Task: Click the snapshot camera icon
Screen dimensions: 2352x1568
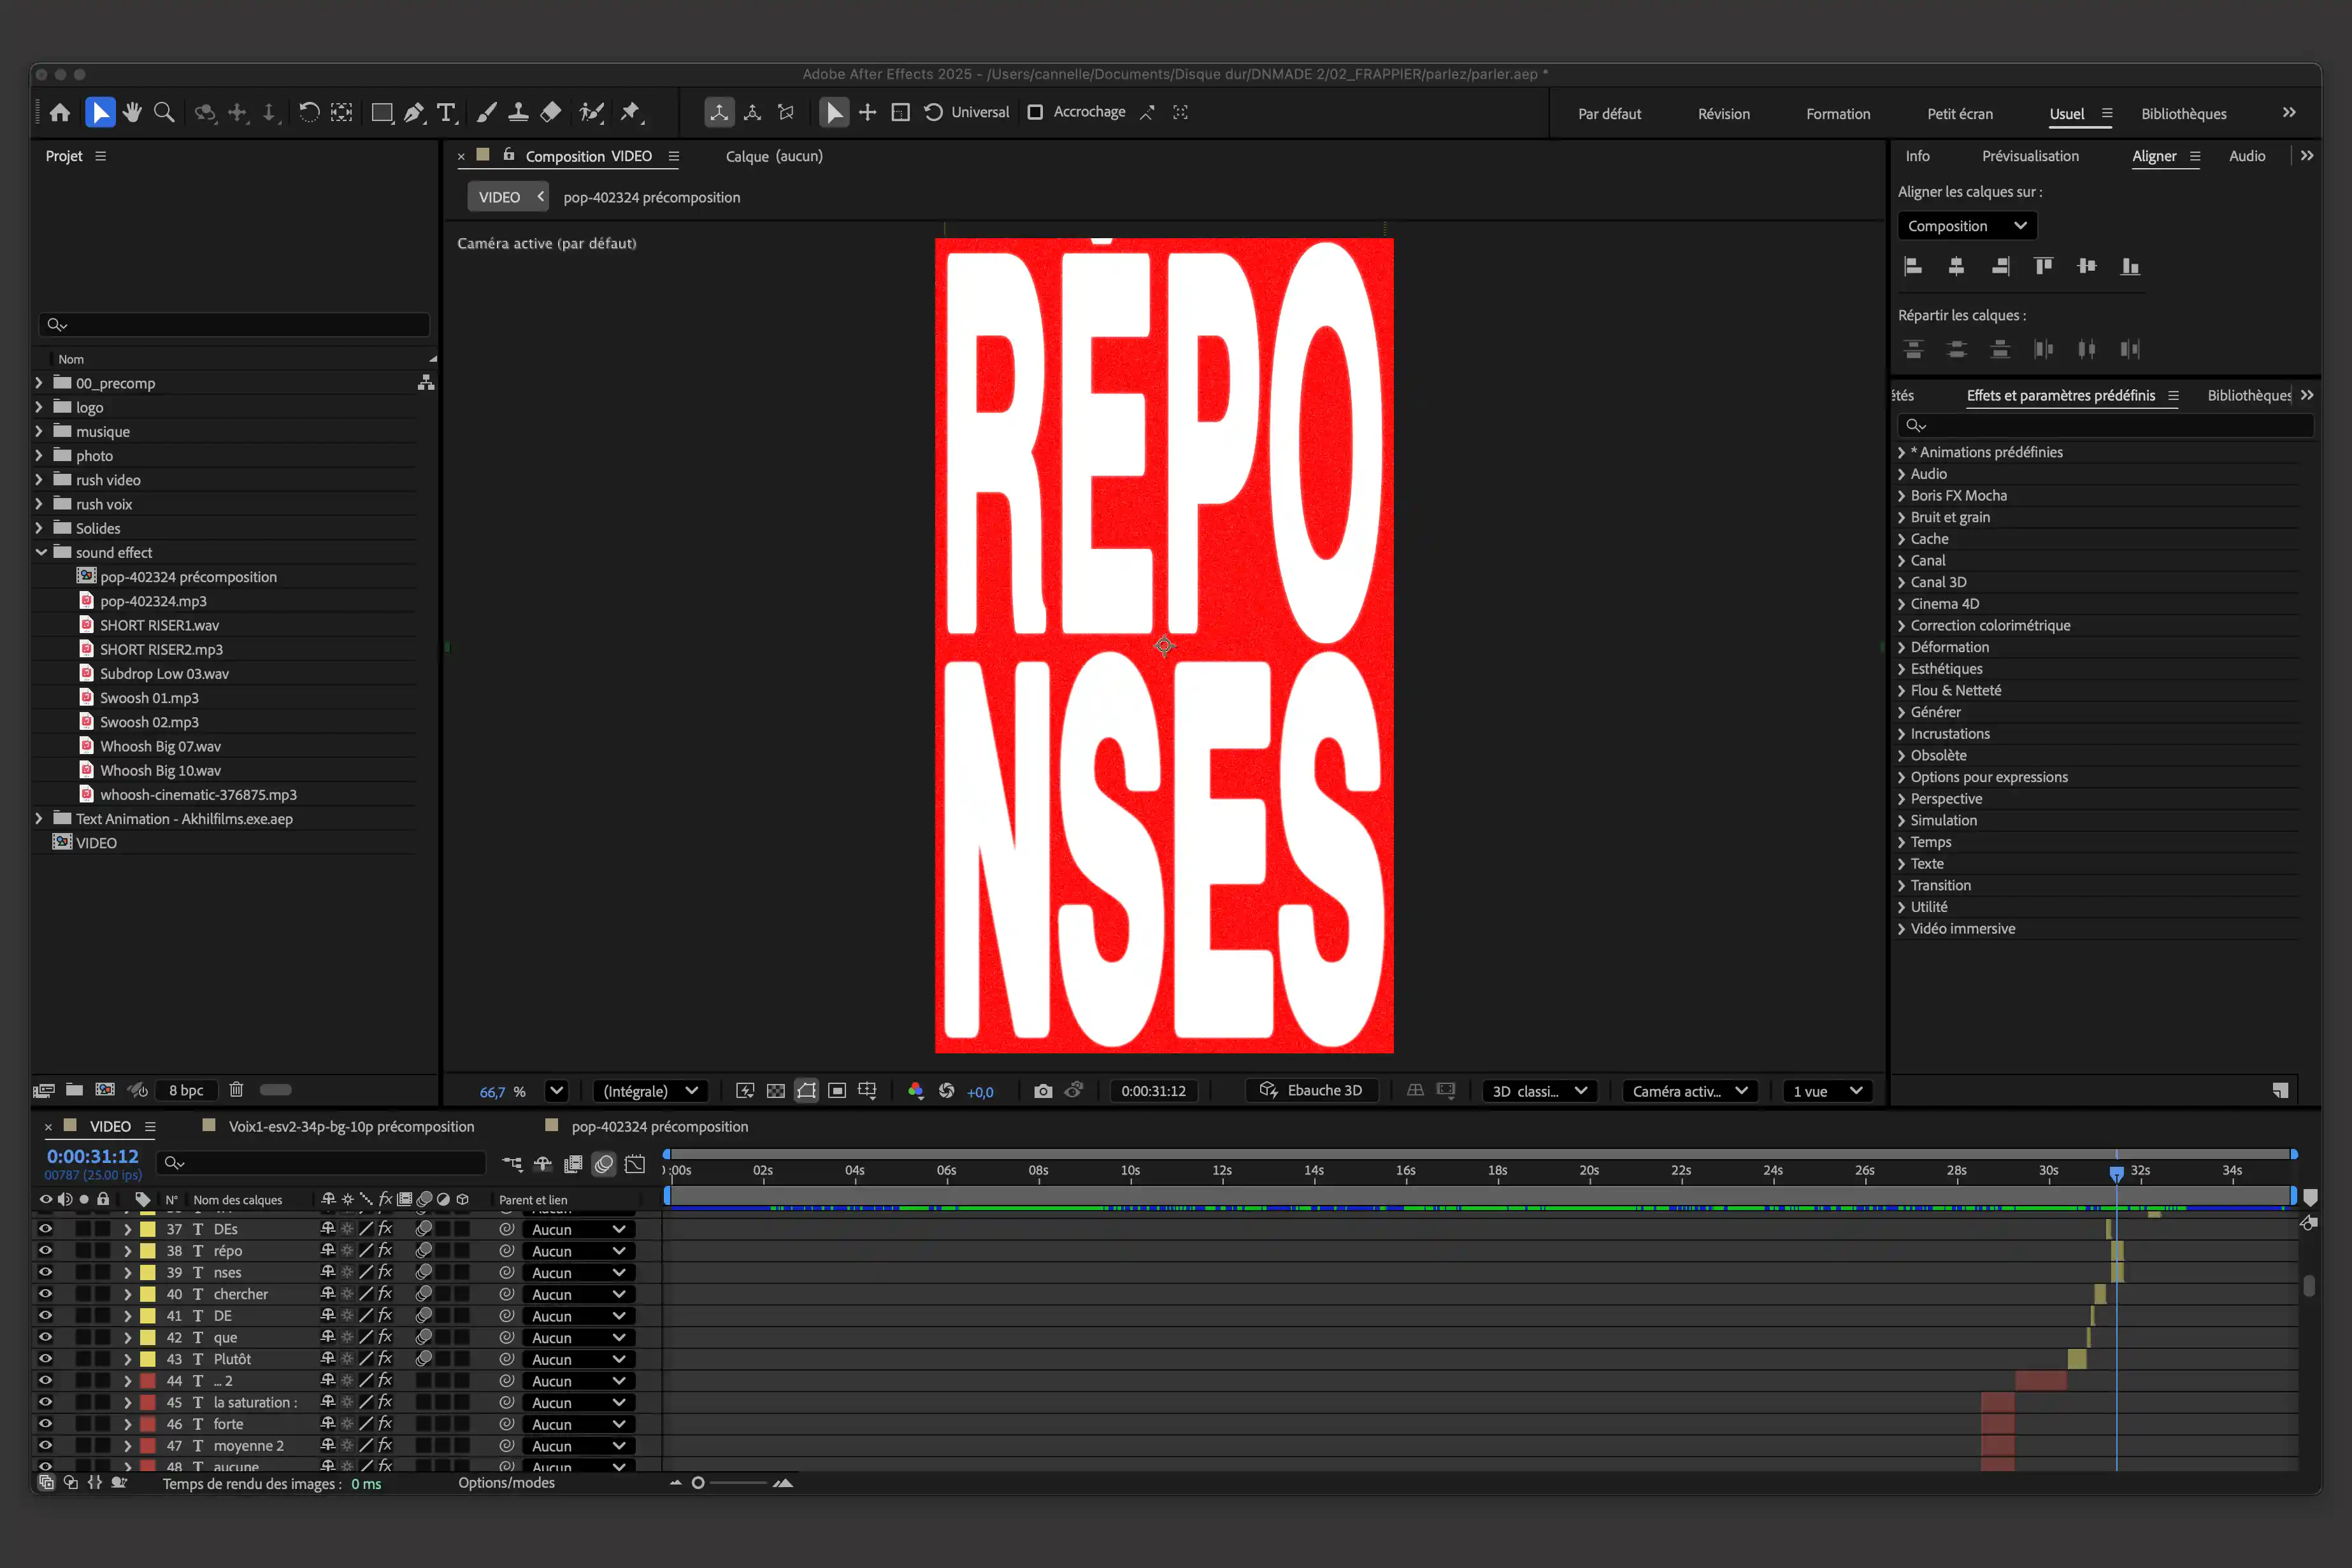Action: (x=1043, y=1091)
